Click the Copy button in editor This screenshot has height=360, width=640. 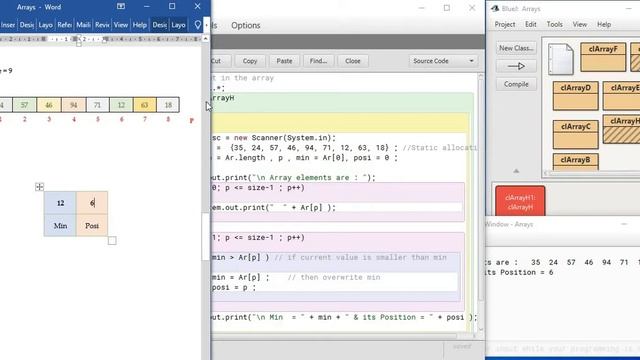[250, 61]
